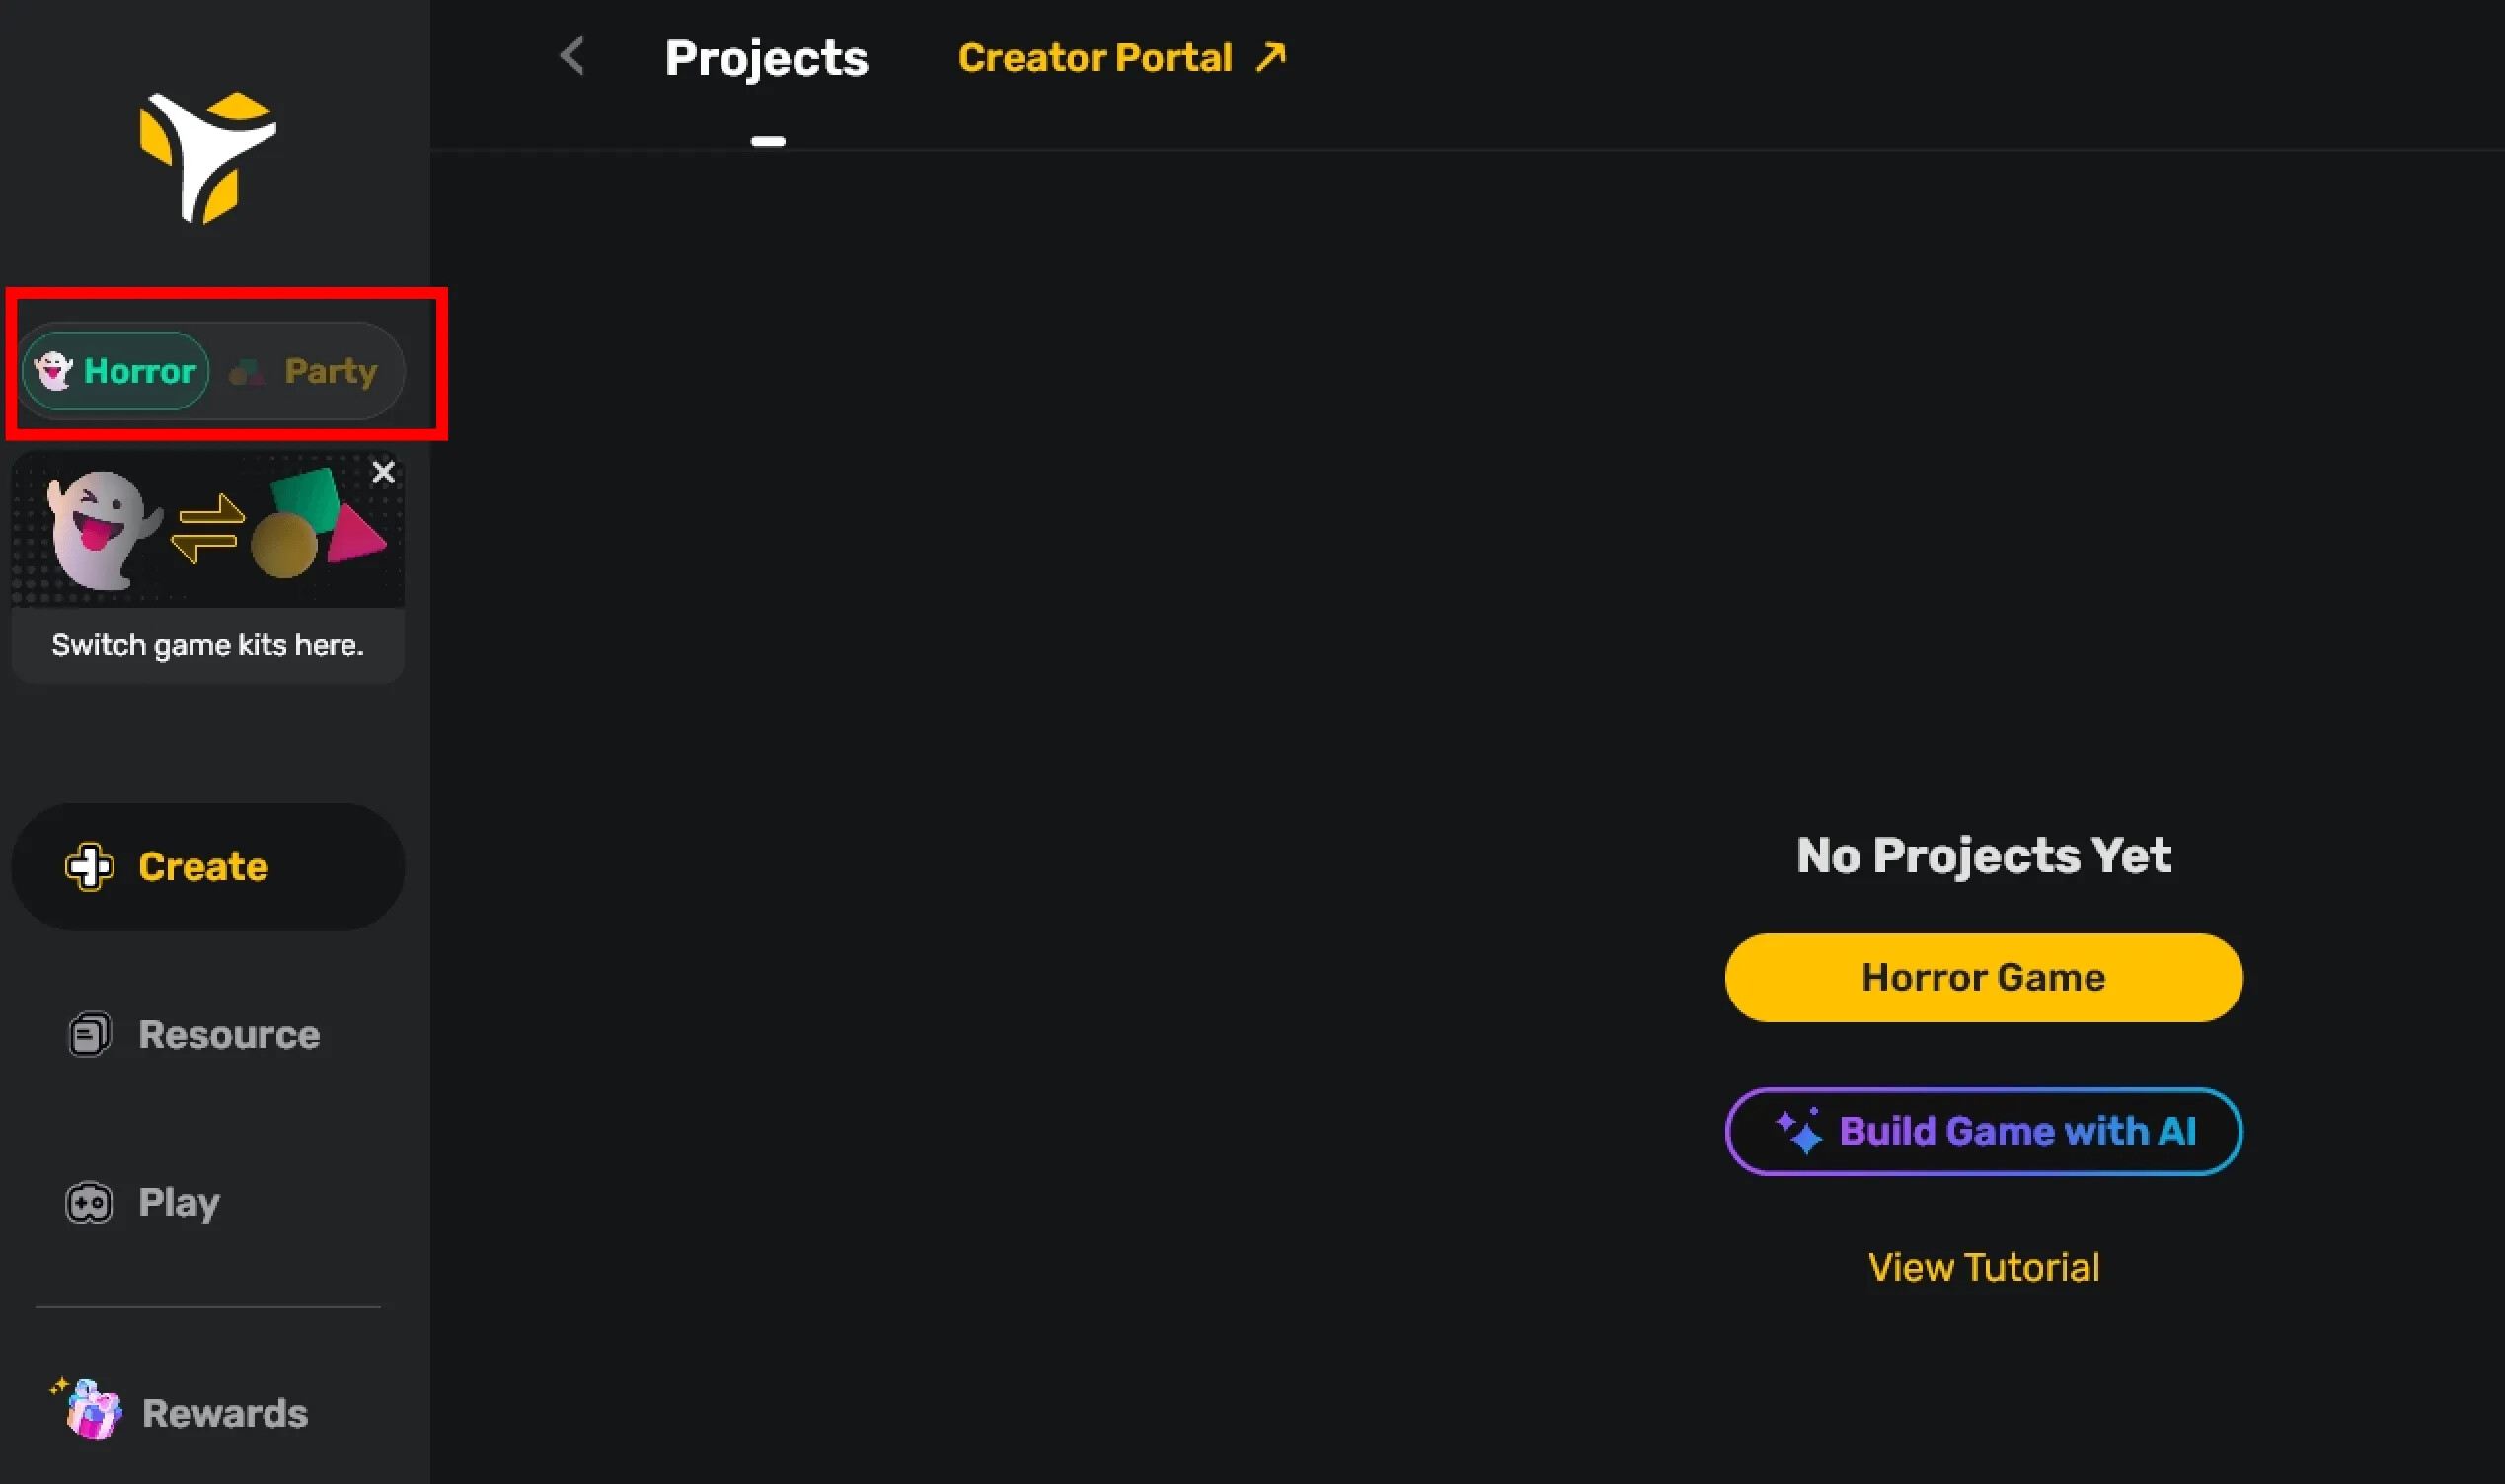
Task: Click the Creator Portal external arrow icon
Action: (1271, 57)
